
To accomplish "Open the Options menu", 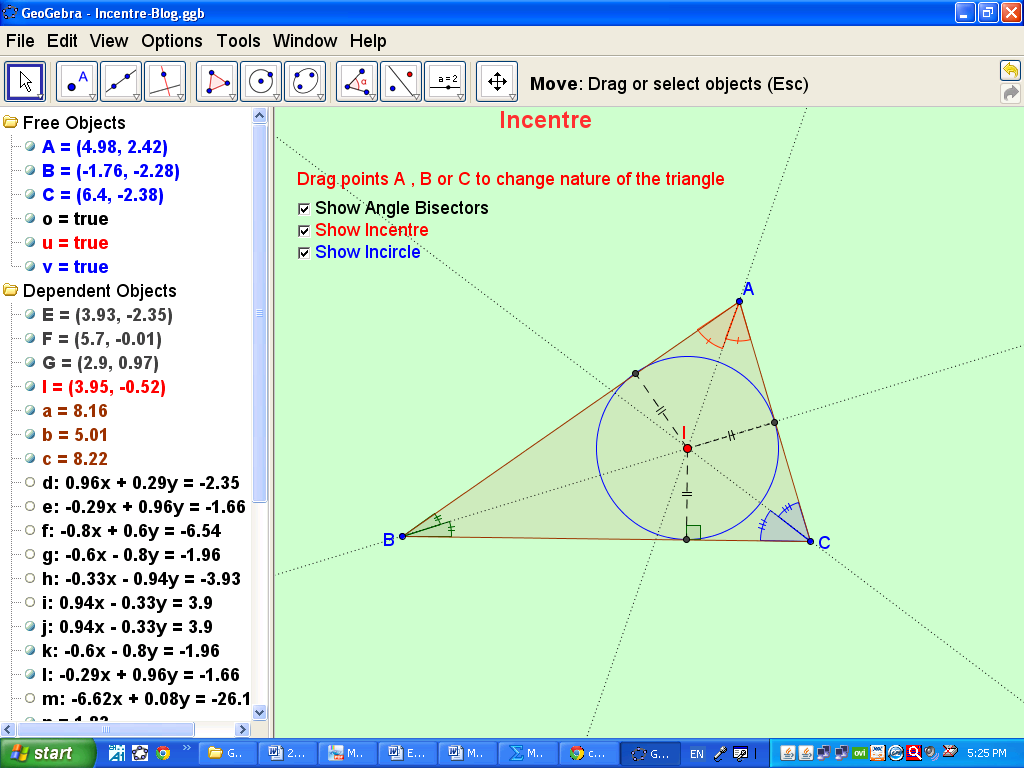I will click(x=171, y=41).
